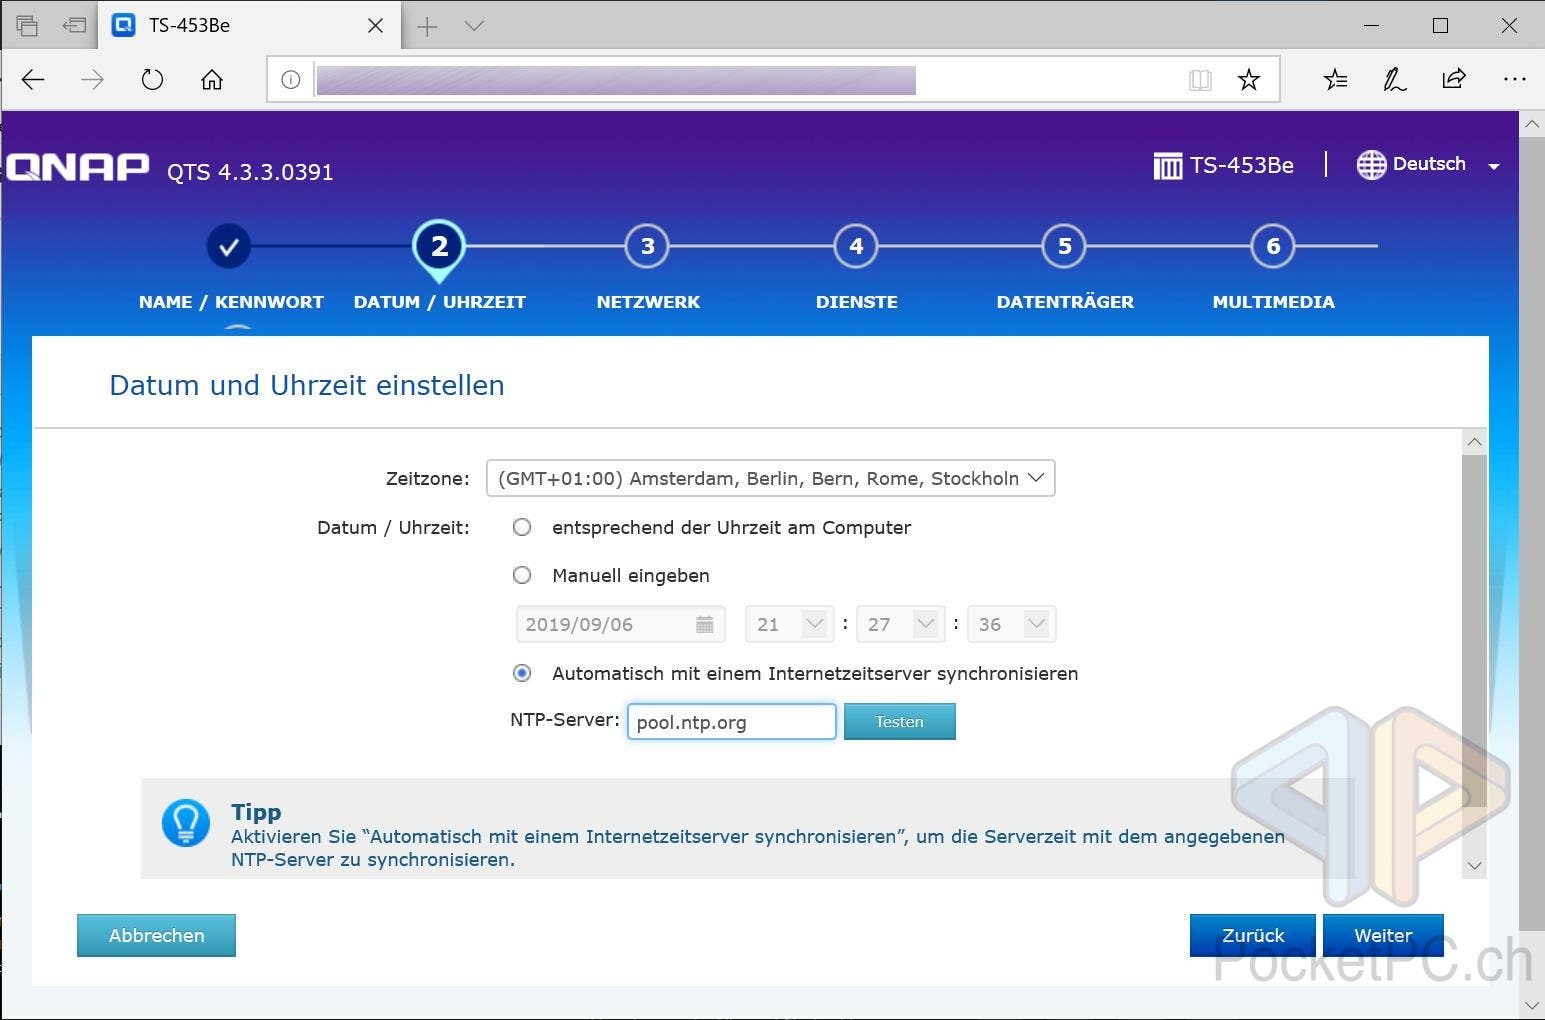Open the reading view book icon

tap(1200, 80)
